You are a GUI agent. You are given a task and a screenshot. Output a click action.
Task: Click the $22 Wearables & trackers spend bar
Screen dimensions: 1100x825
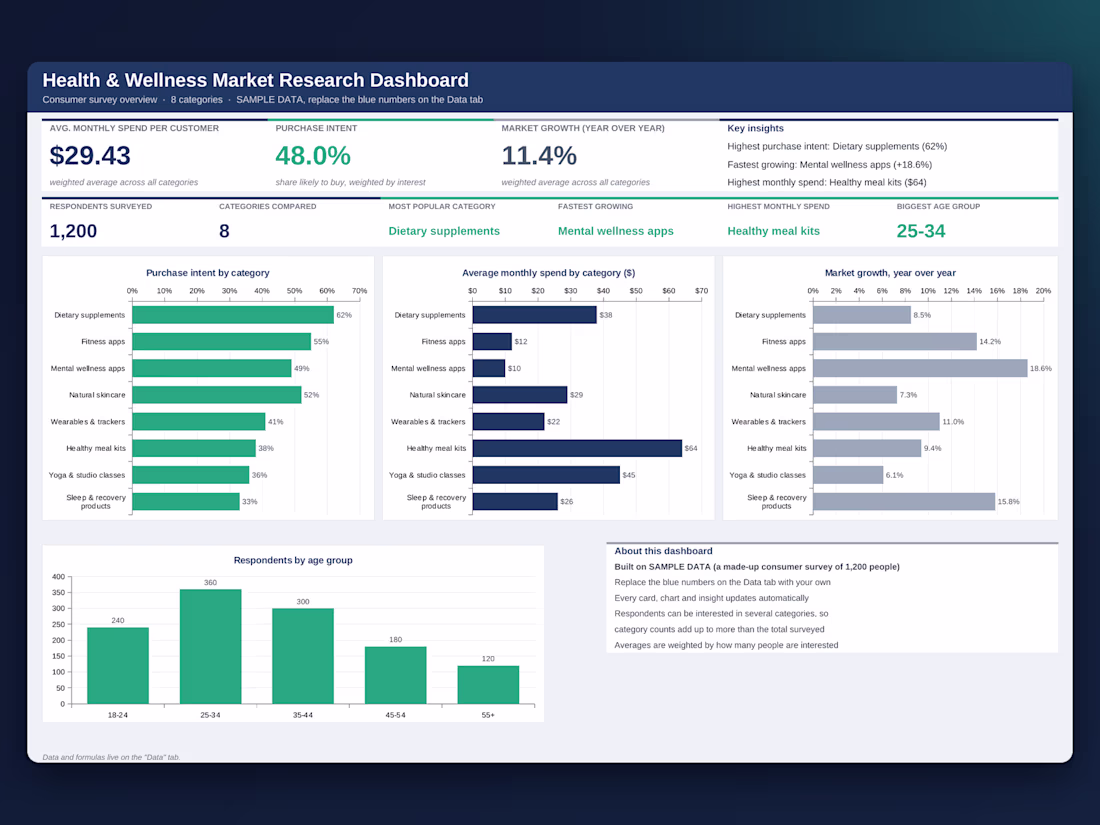point(509,422)
